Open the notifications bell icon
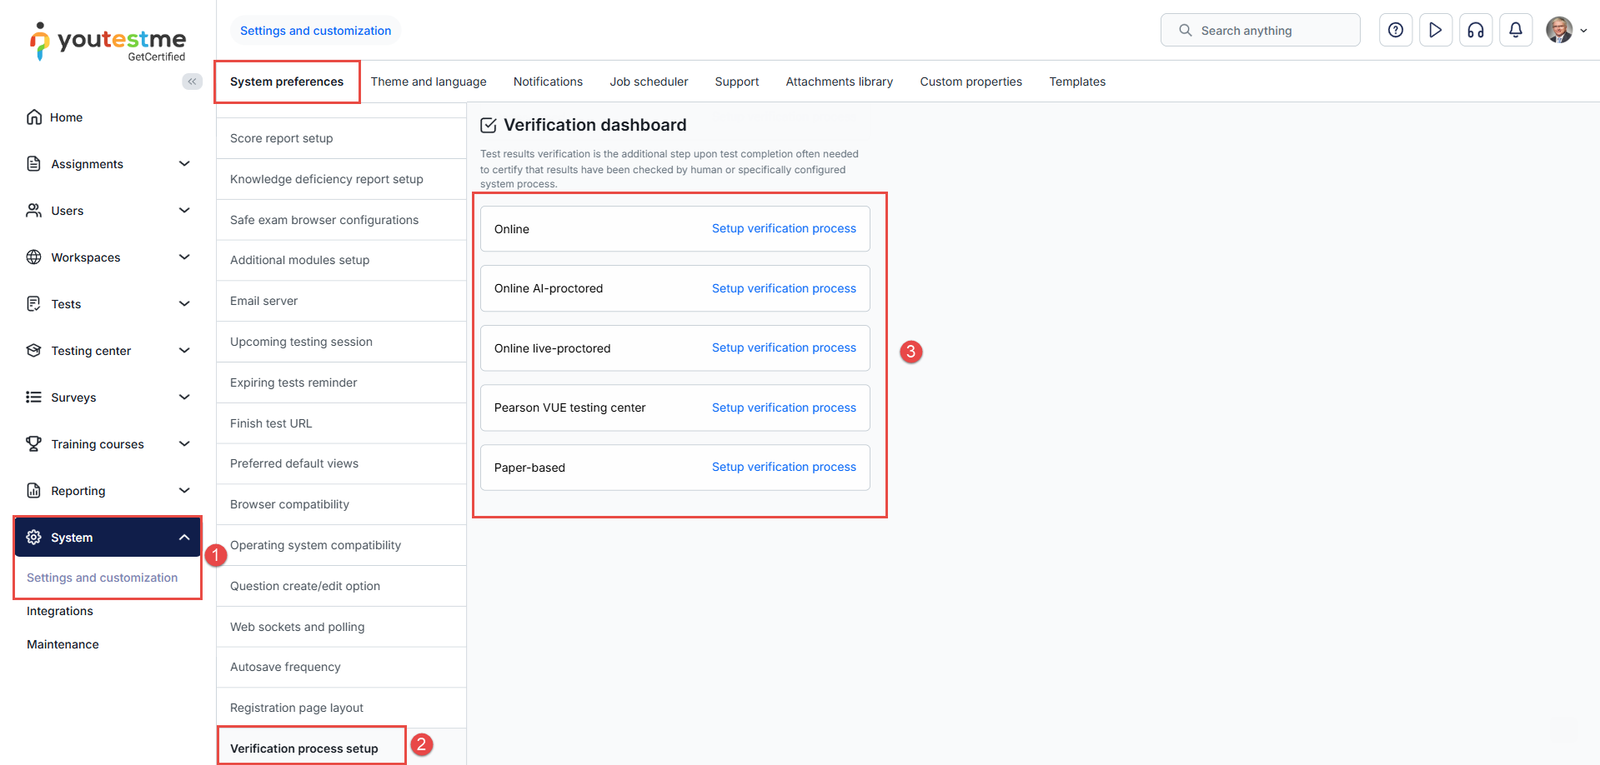 tap(1515, 30)
